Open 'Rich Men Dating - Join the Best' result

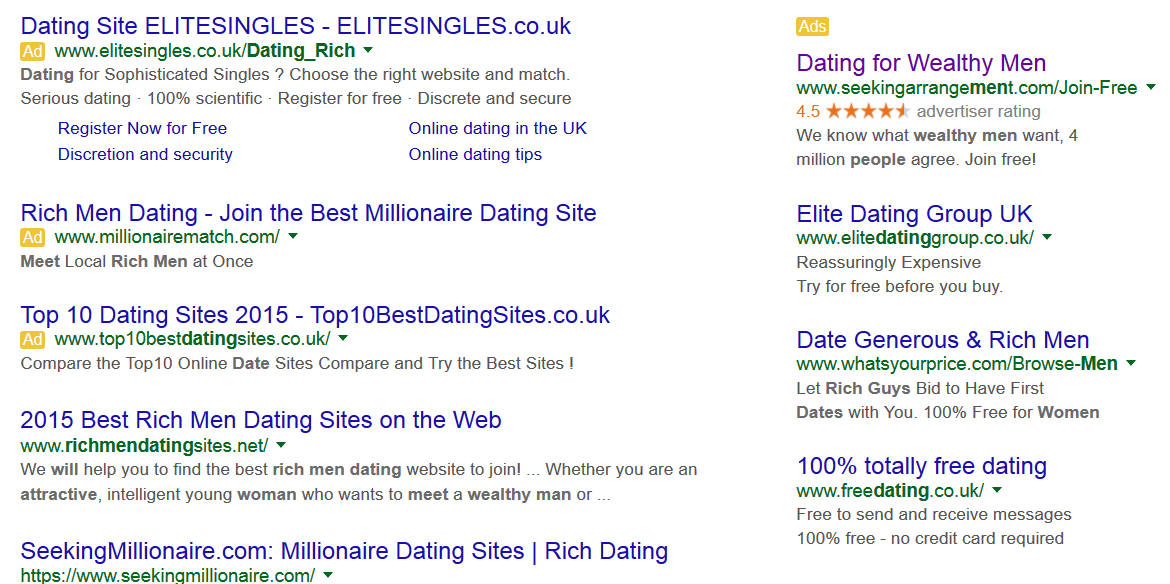(x=308, y=213)
